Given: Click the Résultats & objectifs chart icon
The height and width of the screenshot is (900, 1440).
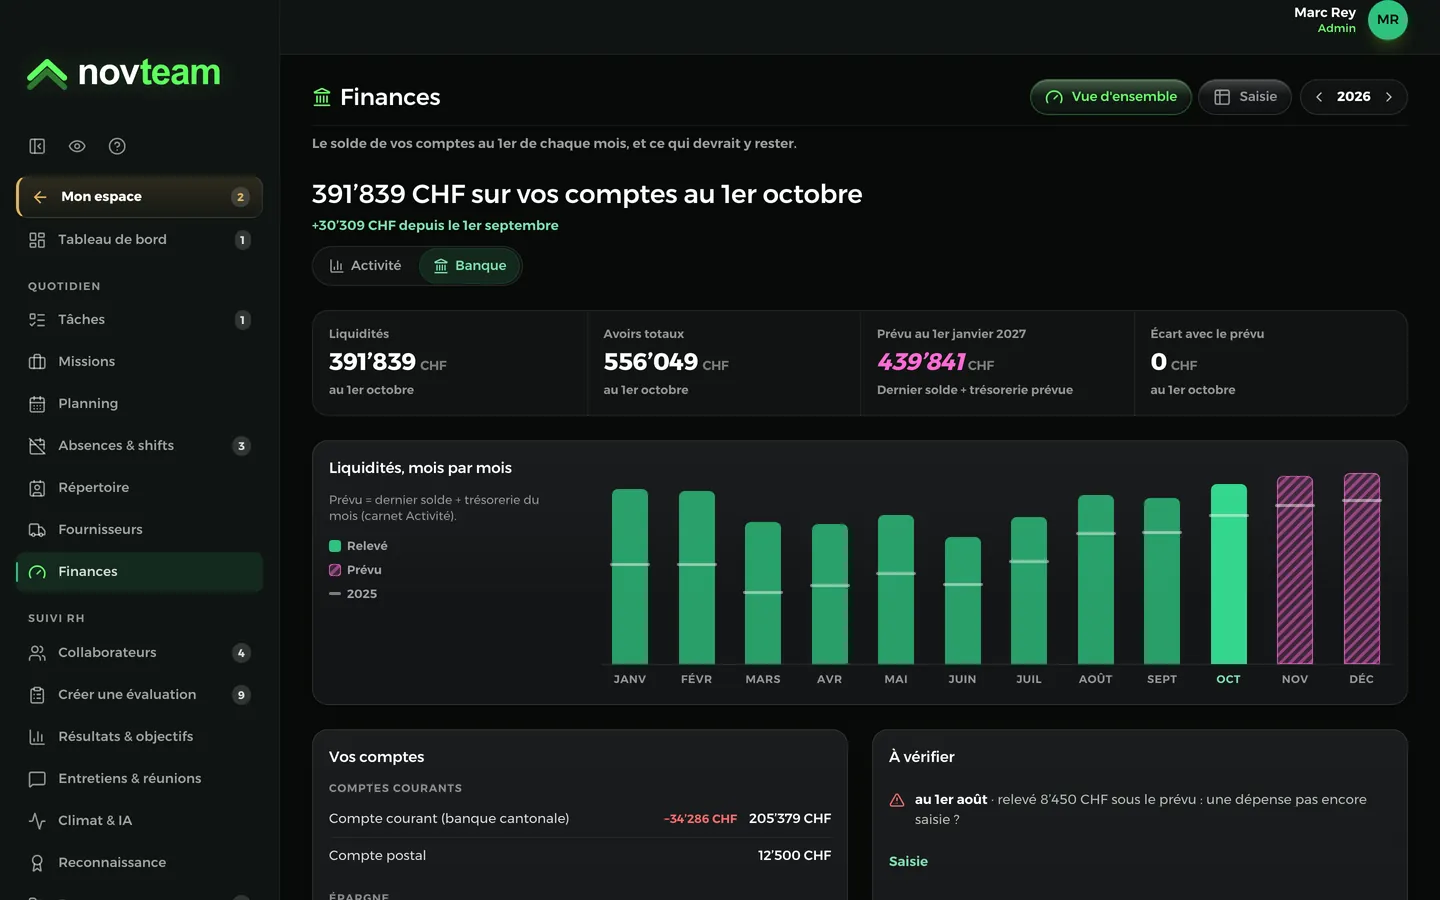Looking at the screenshot, I should point(37,737).
